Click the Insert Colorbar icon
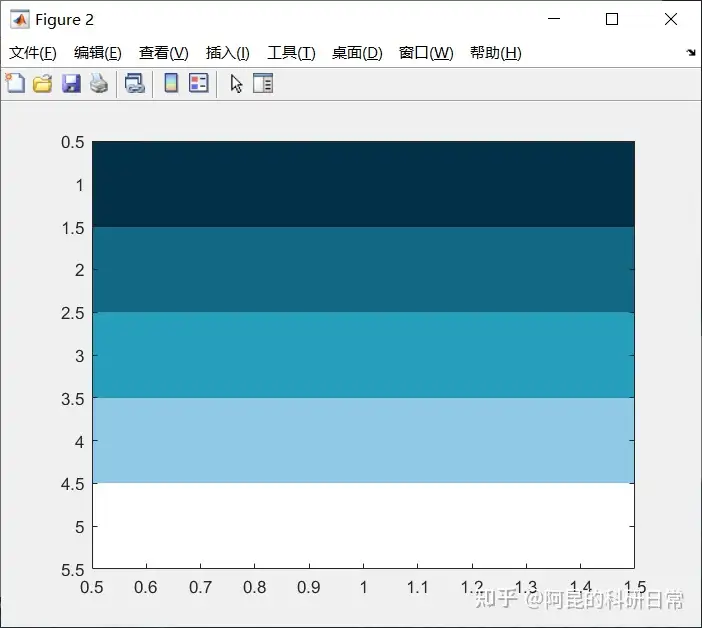 click(171, 83)
